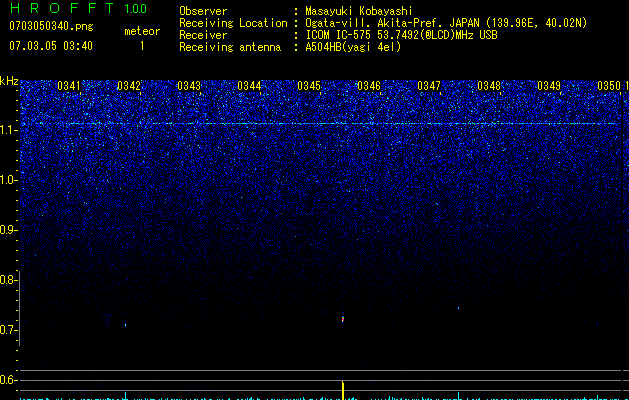Click the kHz axis unit label
Viewport: 629px width, 400px height.
pyautogui.click(x=9, y=80)
